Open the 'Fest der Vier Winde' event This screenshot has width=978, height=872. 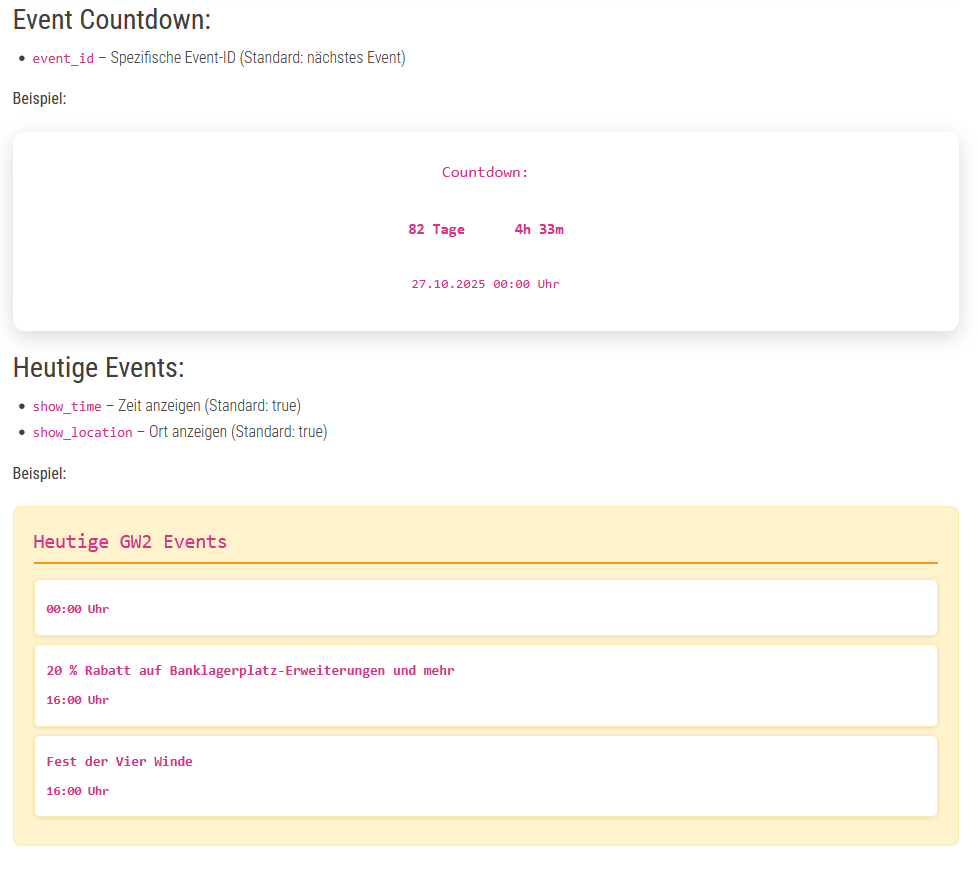[120, 762]
